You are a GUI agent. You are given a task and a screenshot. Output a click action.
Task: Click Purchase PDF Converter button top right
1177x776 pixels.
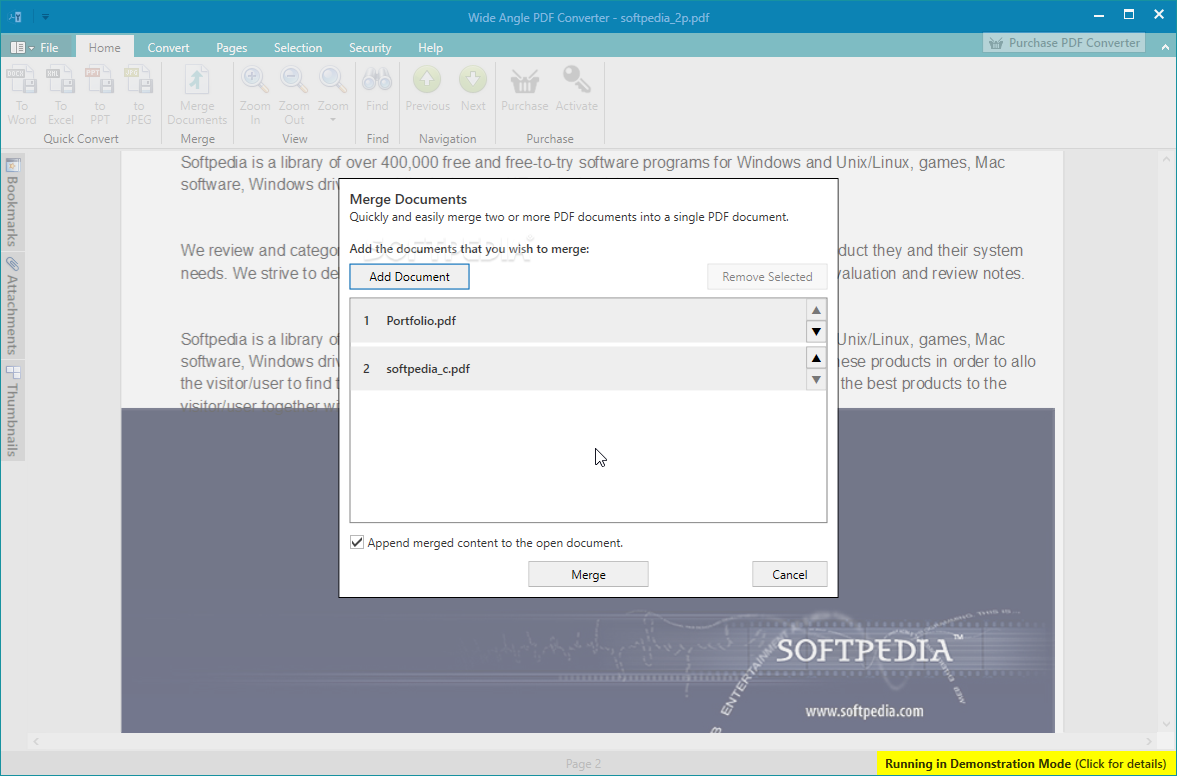coord(1064,43)
